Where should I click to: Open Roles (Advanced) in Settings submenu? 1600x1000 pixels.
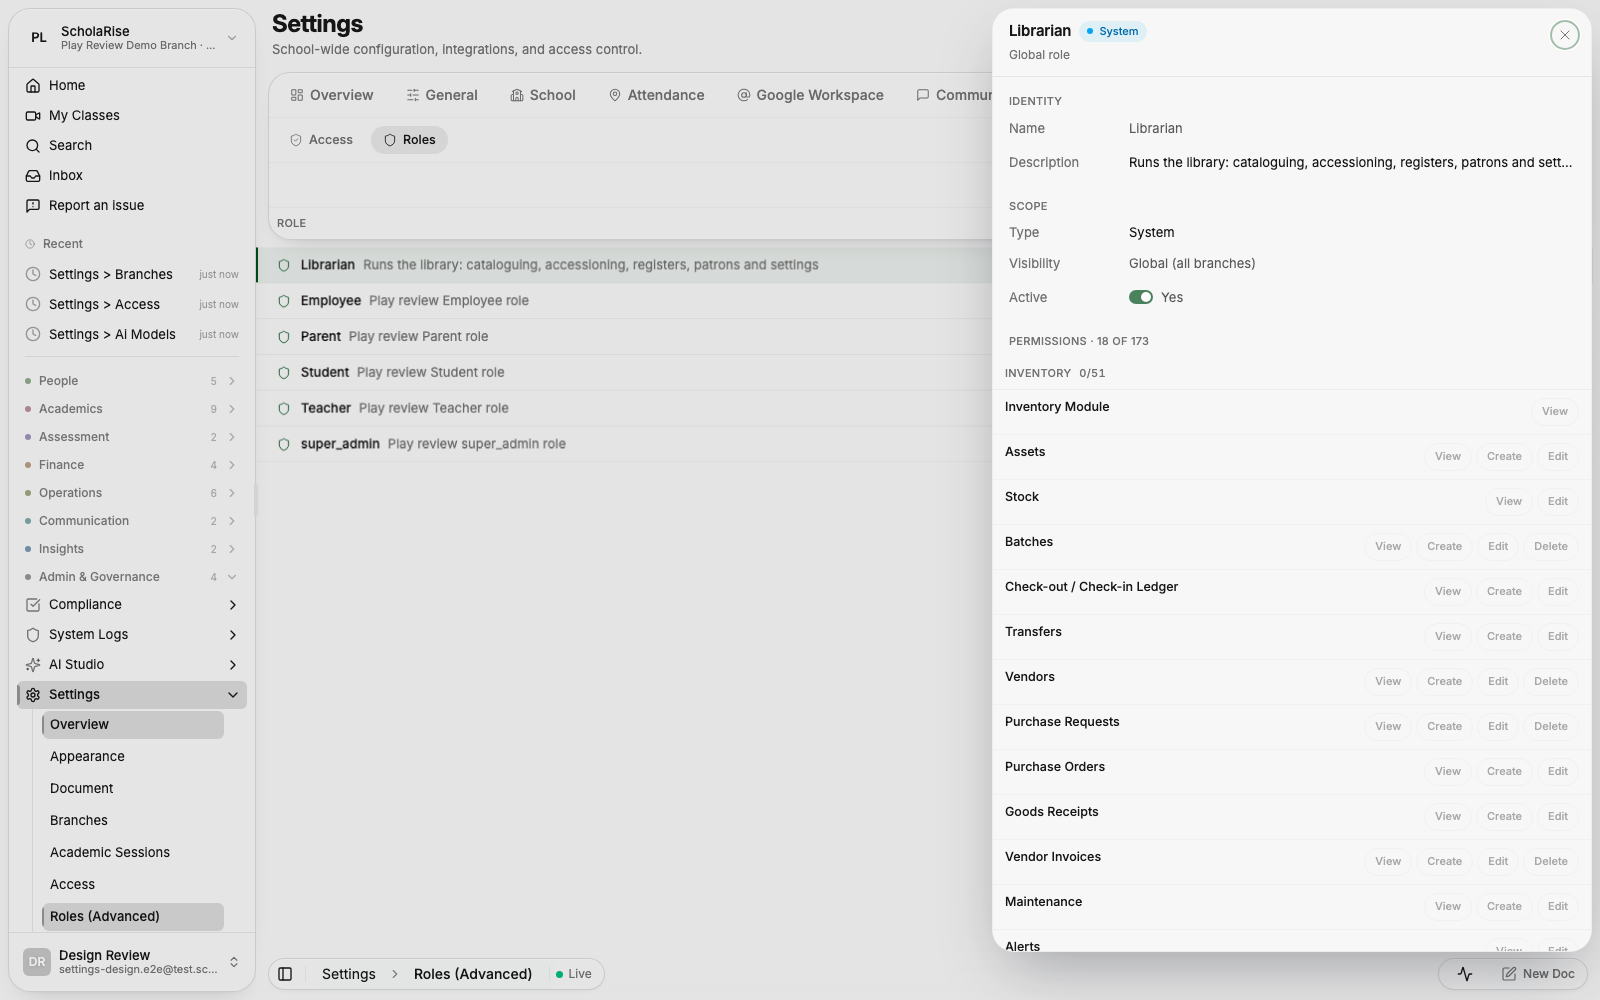(132, 917)
